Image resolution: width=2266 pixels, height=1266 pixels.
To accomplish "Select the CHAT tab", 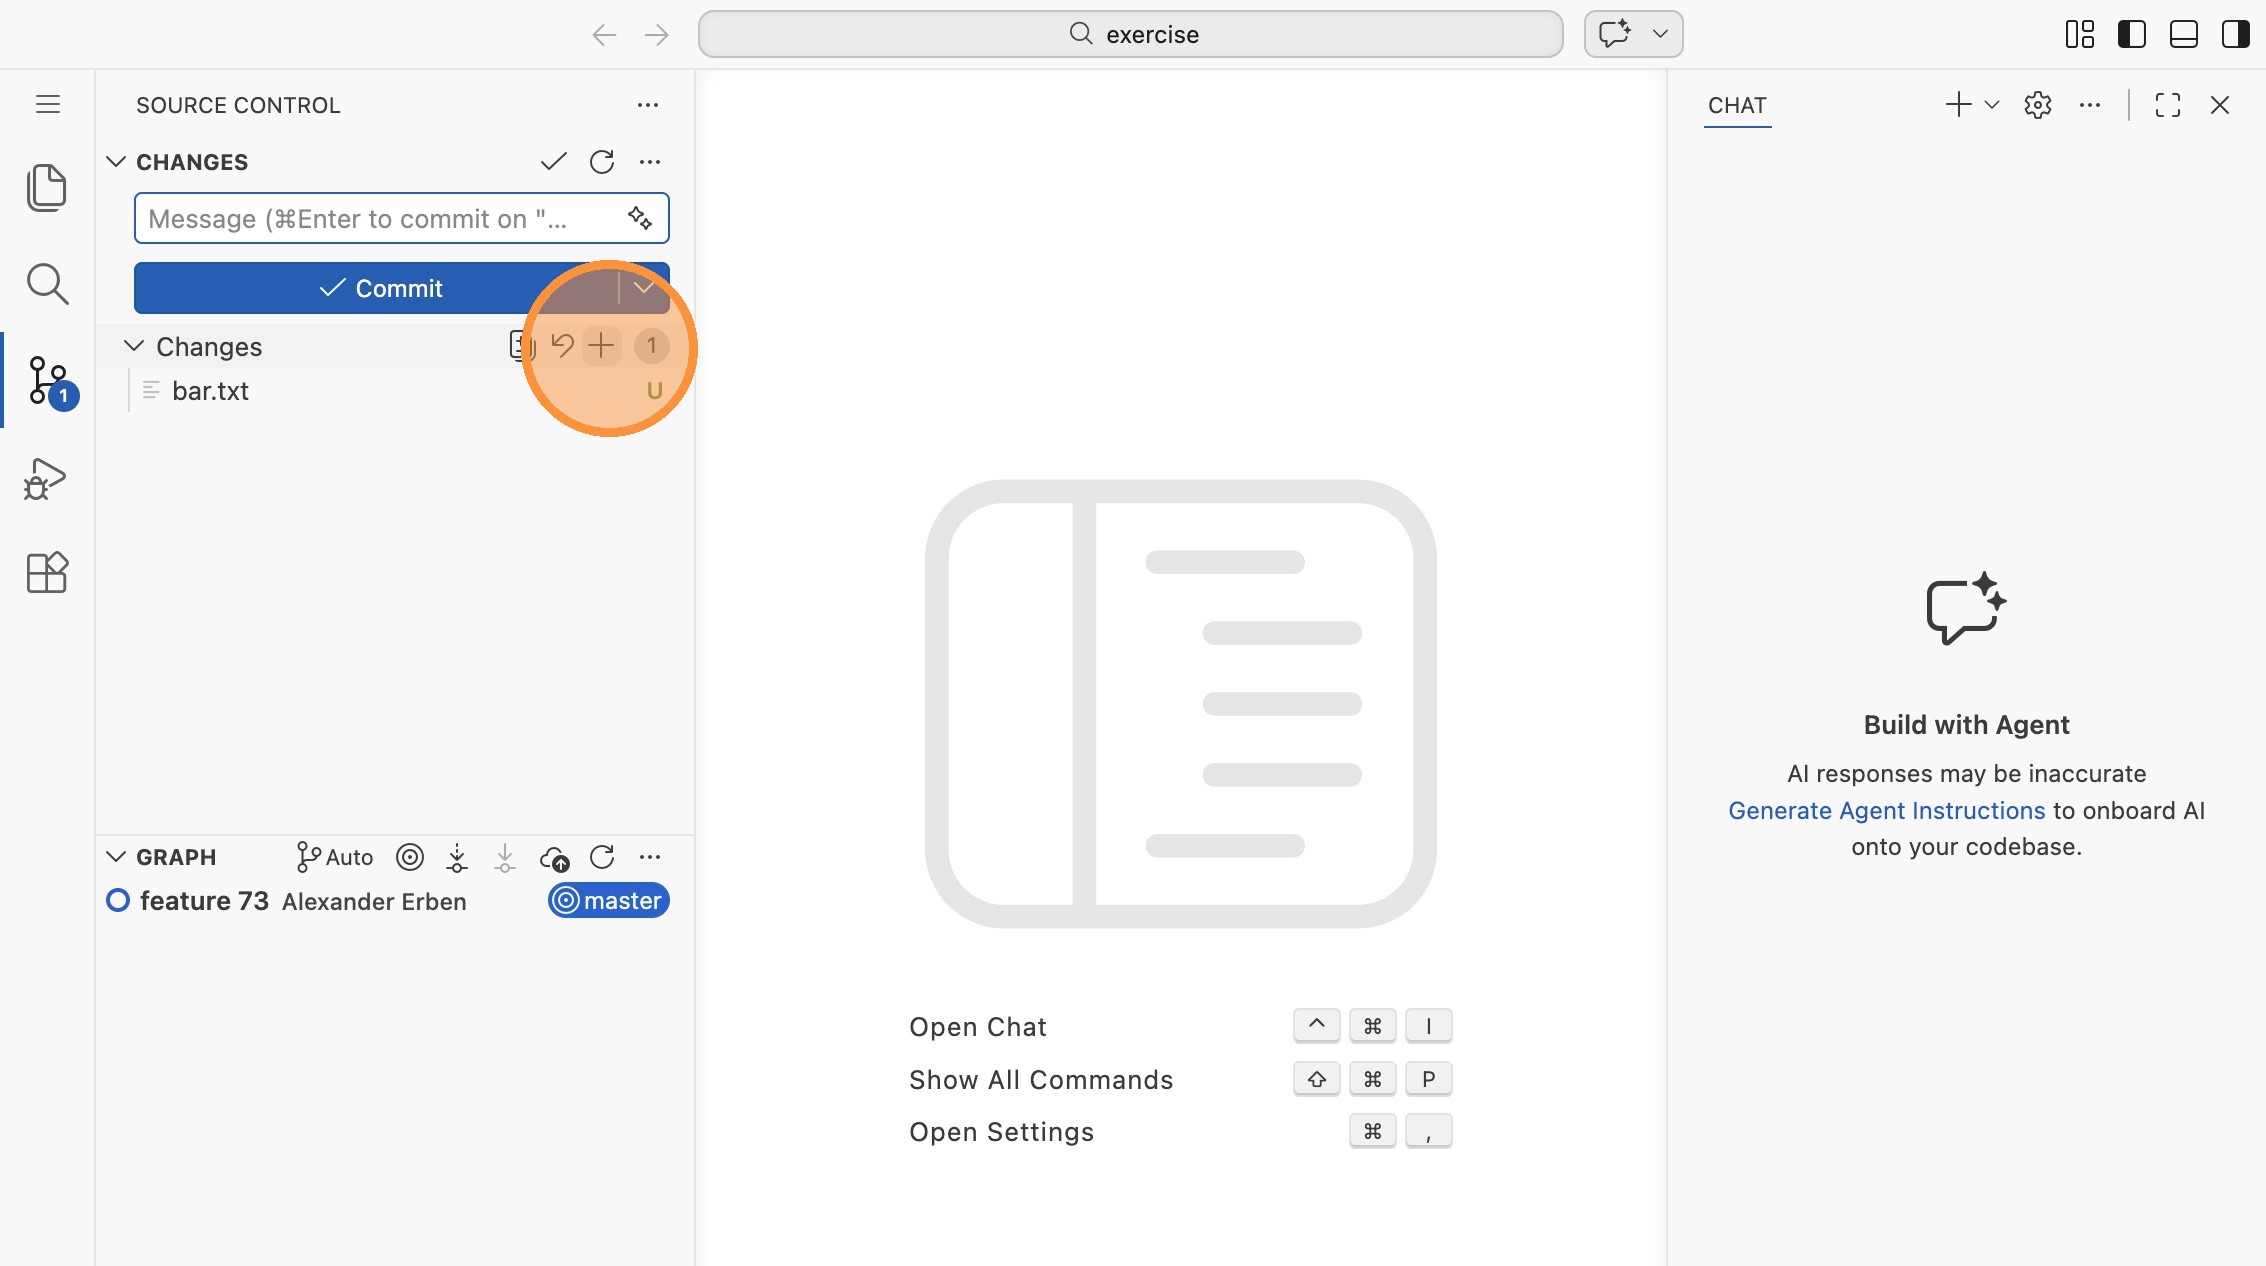I will (x=1737, y=105).
